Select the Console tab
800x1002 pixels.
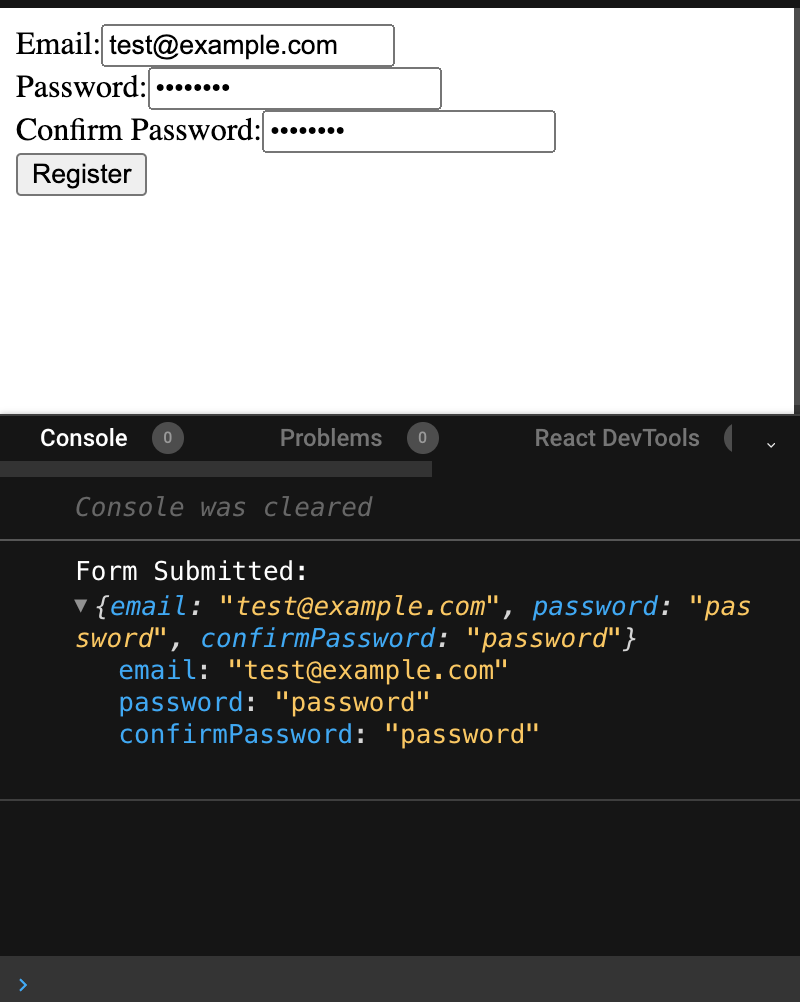tap(84, 438)
